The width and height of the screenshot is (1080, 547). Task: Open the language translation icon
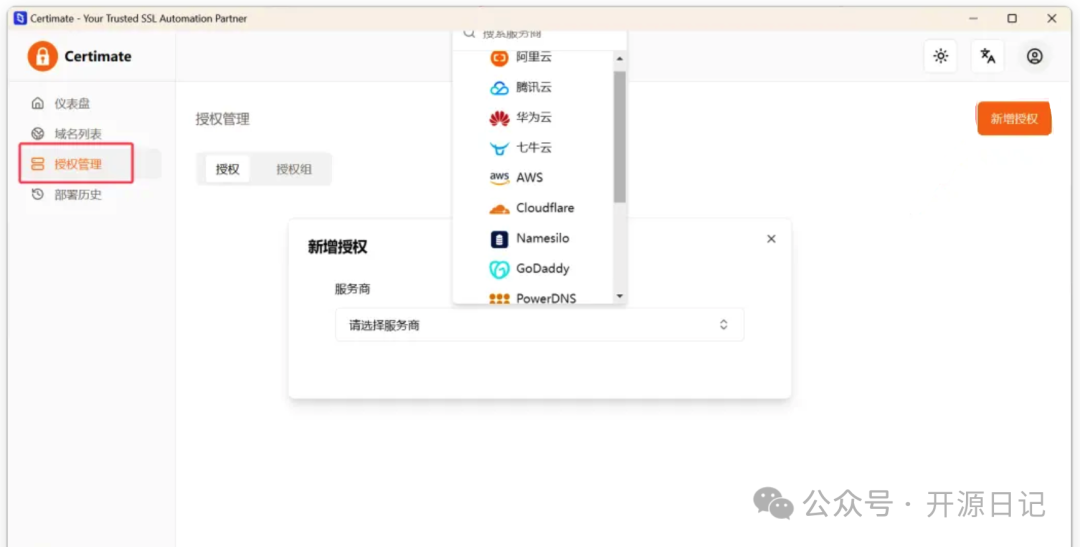point(987,56)
